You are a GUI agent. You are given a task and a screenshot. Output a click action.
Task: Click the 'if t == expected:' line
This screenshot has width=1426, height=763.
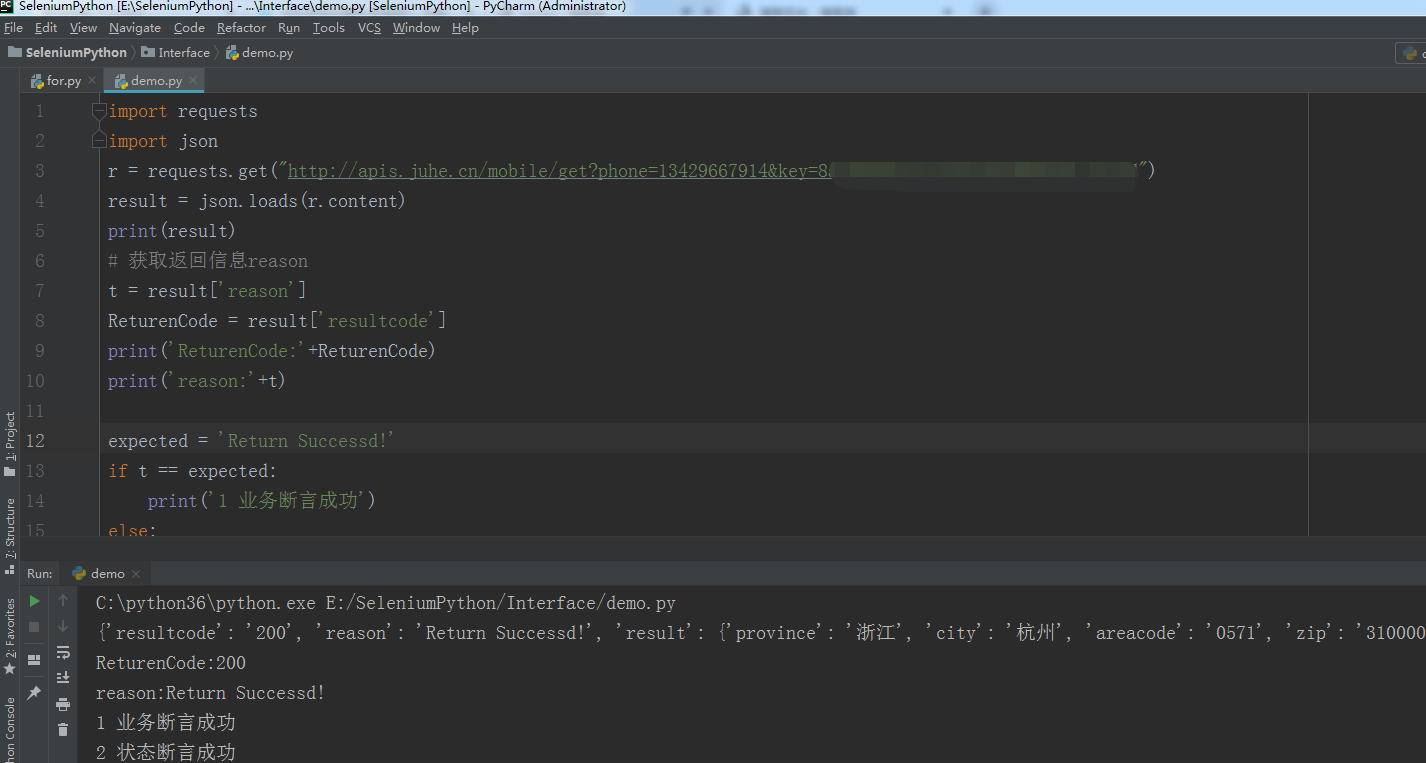[193, 471]
